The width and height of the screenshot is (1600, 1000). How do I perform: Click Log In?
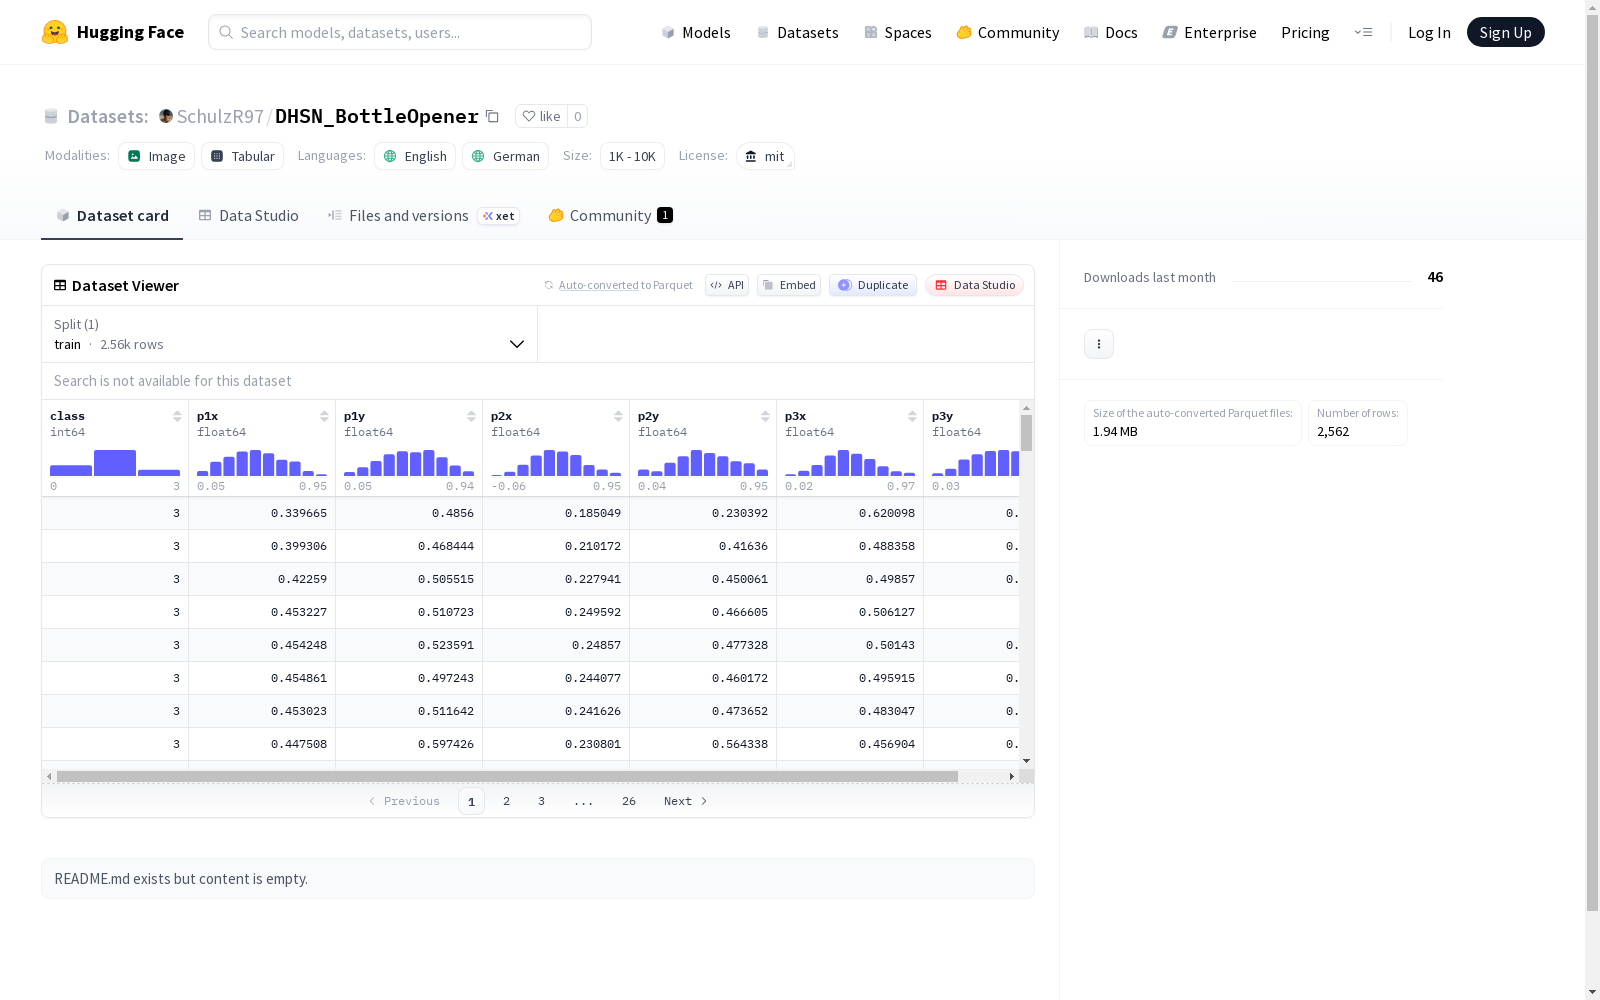pyautogui.click(x=1429, y=32)
